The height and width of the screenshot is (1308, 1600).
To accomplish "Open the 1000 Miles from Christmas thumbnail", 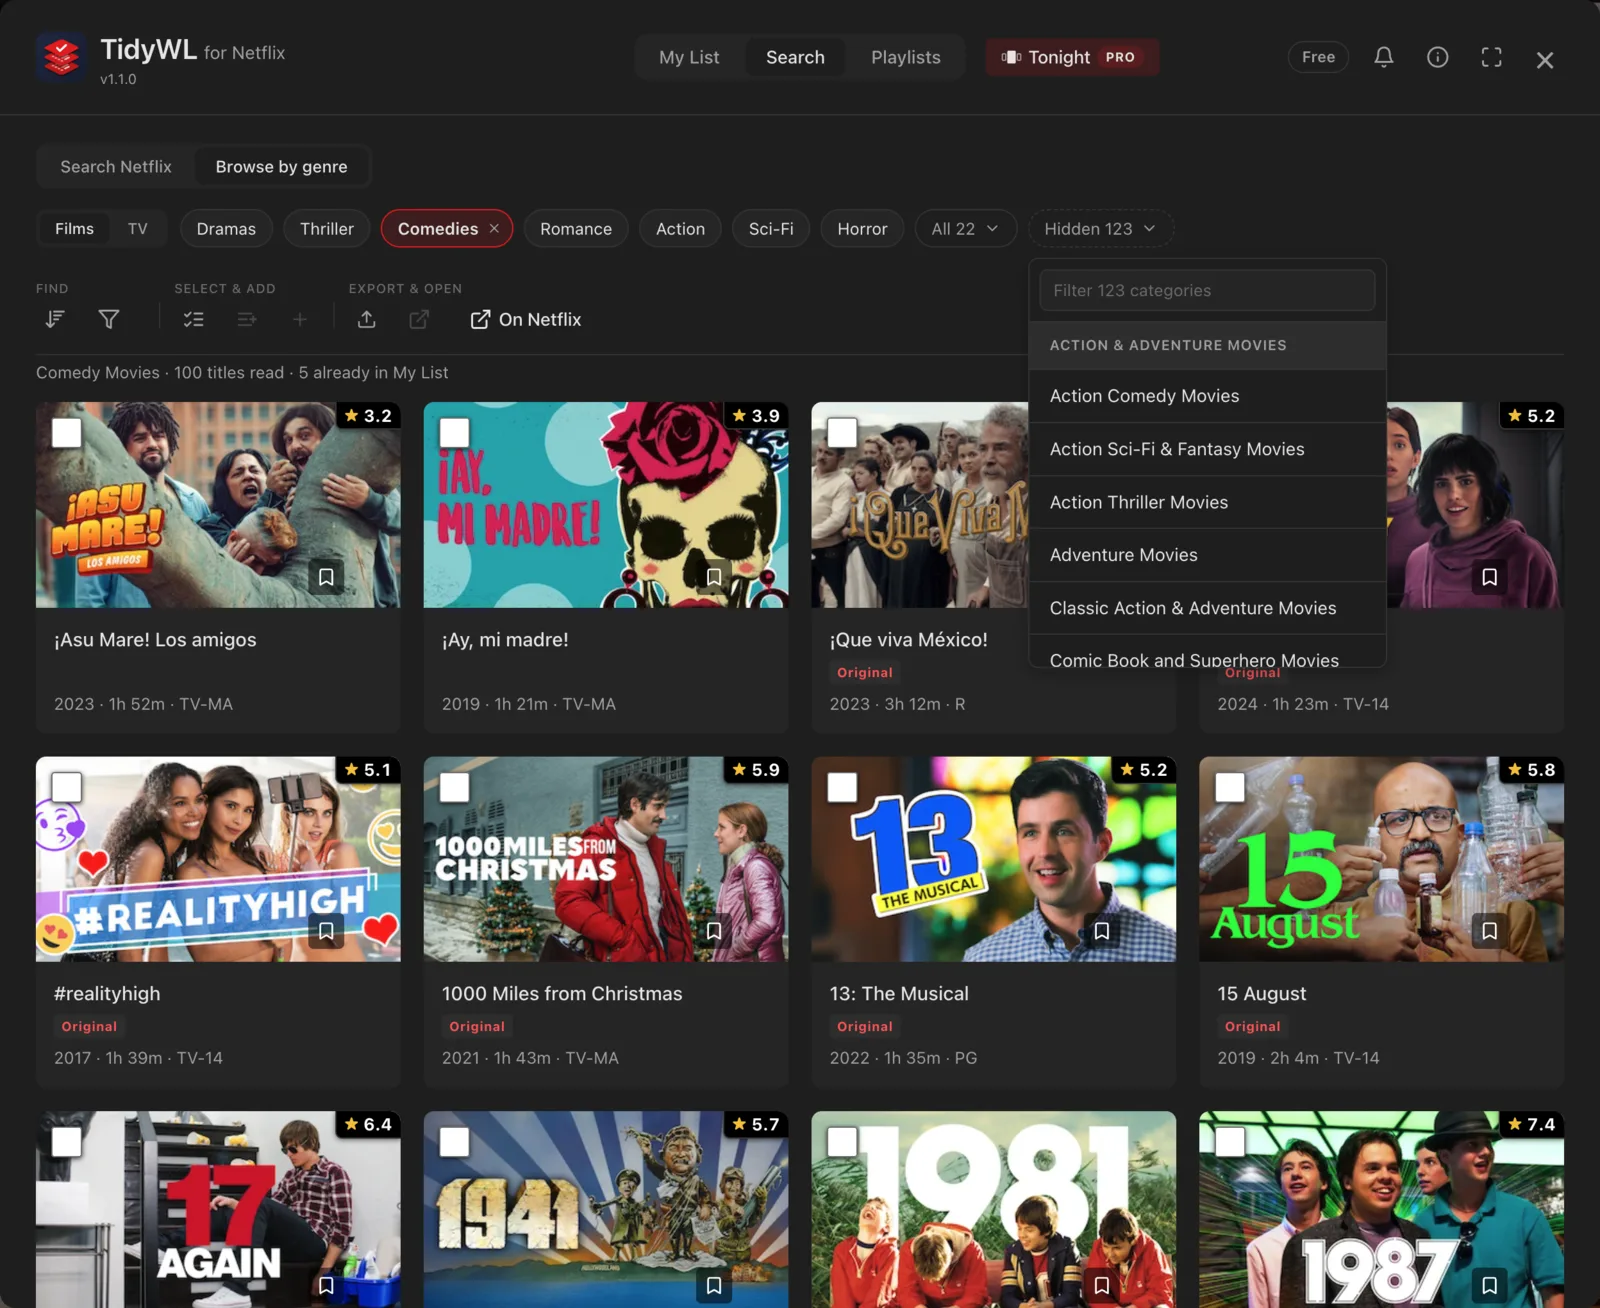I will click(606, 859).
